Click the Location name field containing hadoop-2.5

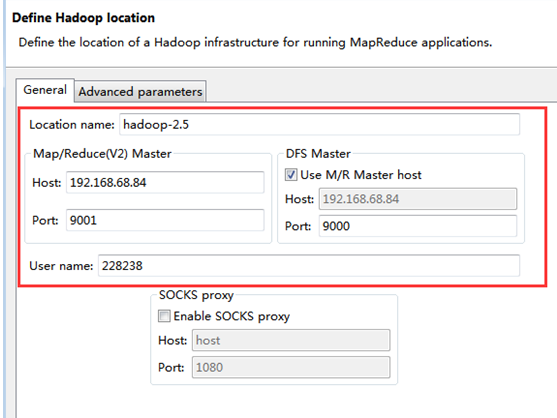319,124
